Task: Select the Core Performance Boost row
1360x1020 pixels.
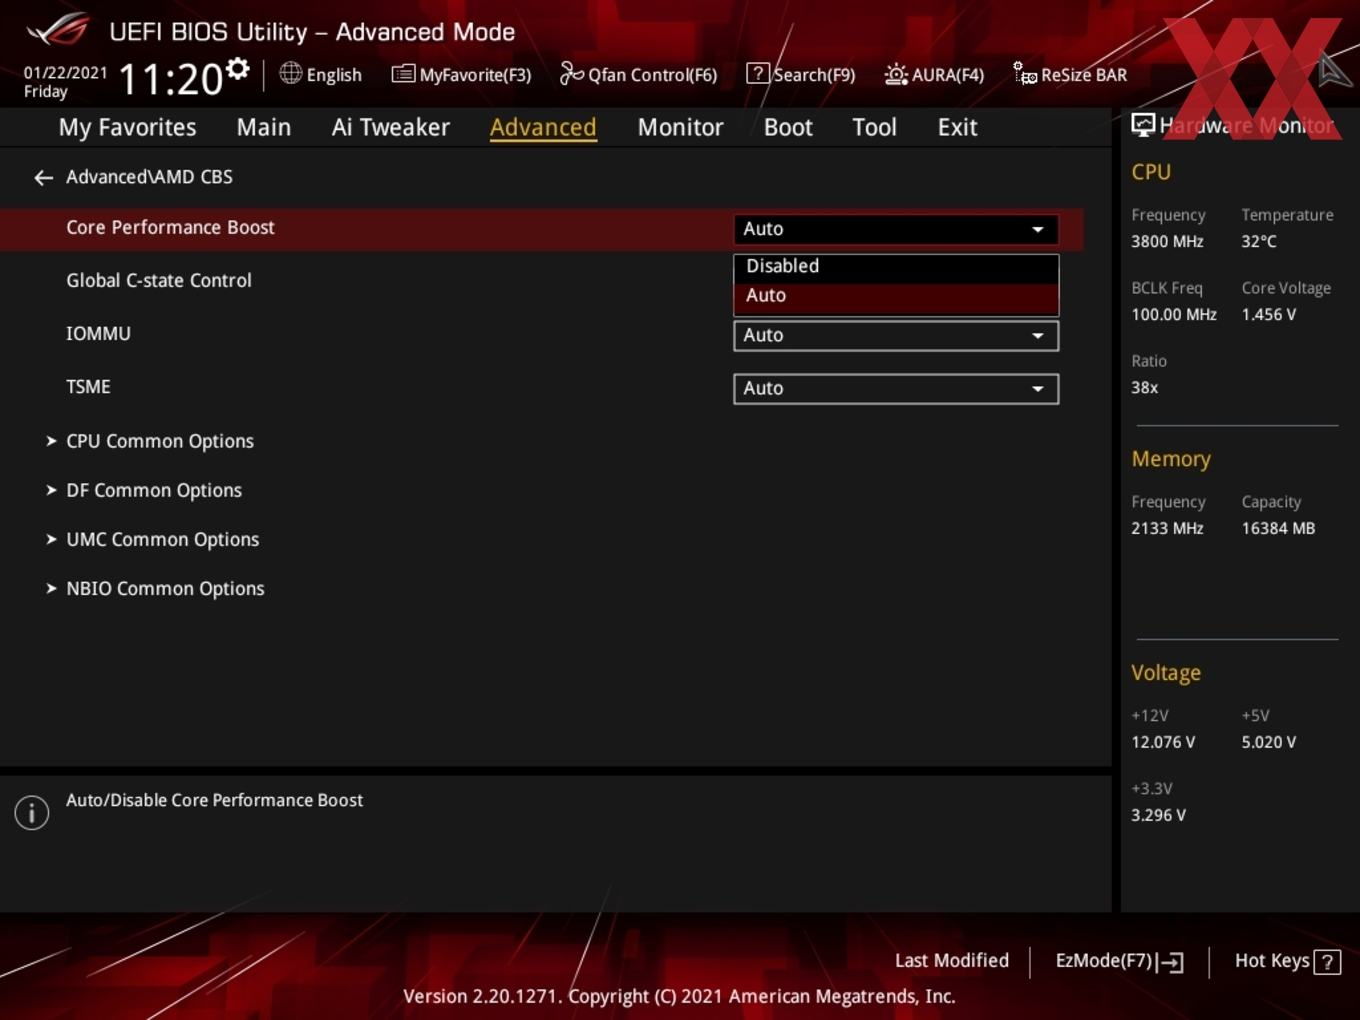Action: tap(541, 229)
